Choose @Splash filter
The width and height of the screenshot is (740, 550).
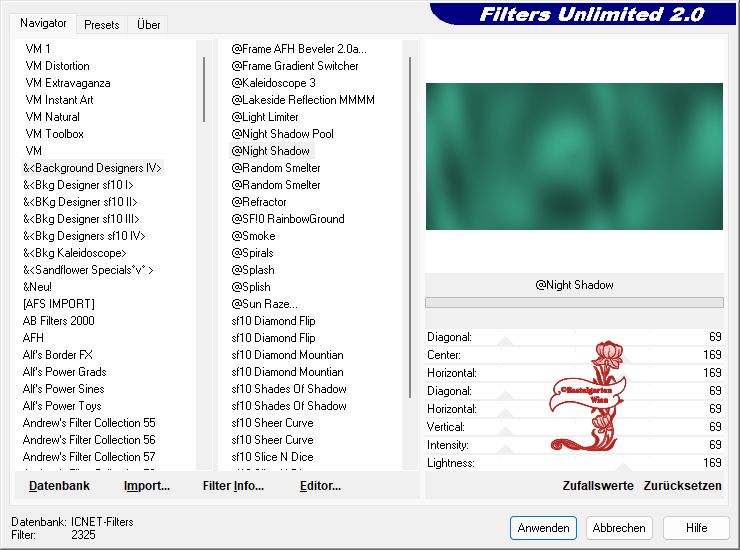(253, 270)
